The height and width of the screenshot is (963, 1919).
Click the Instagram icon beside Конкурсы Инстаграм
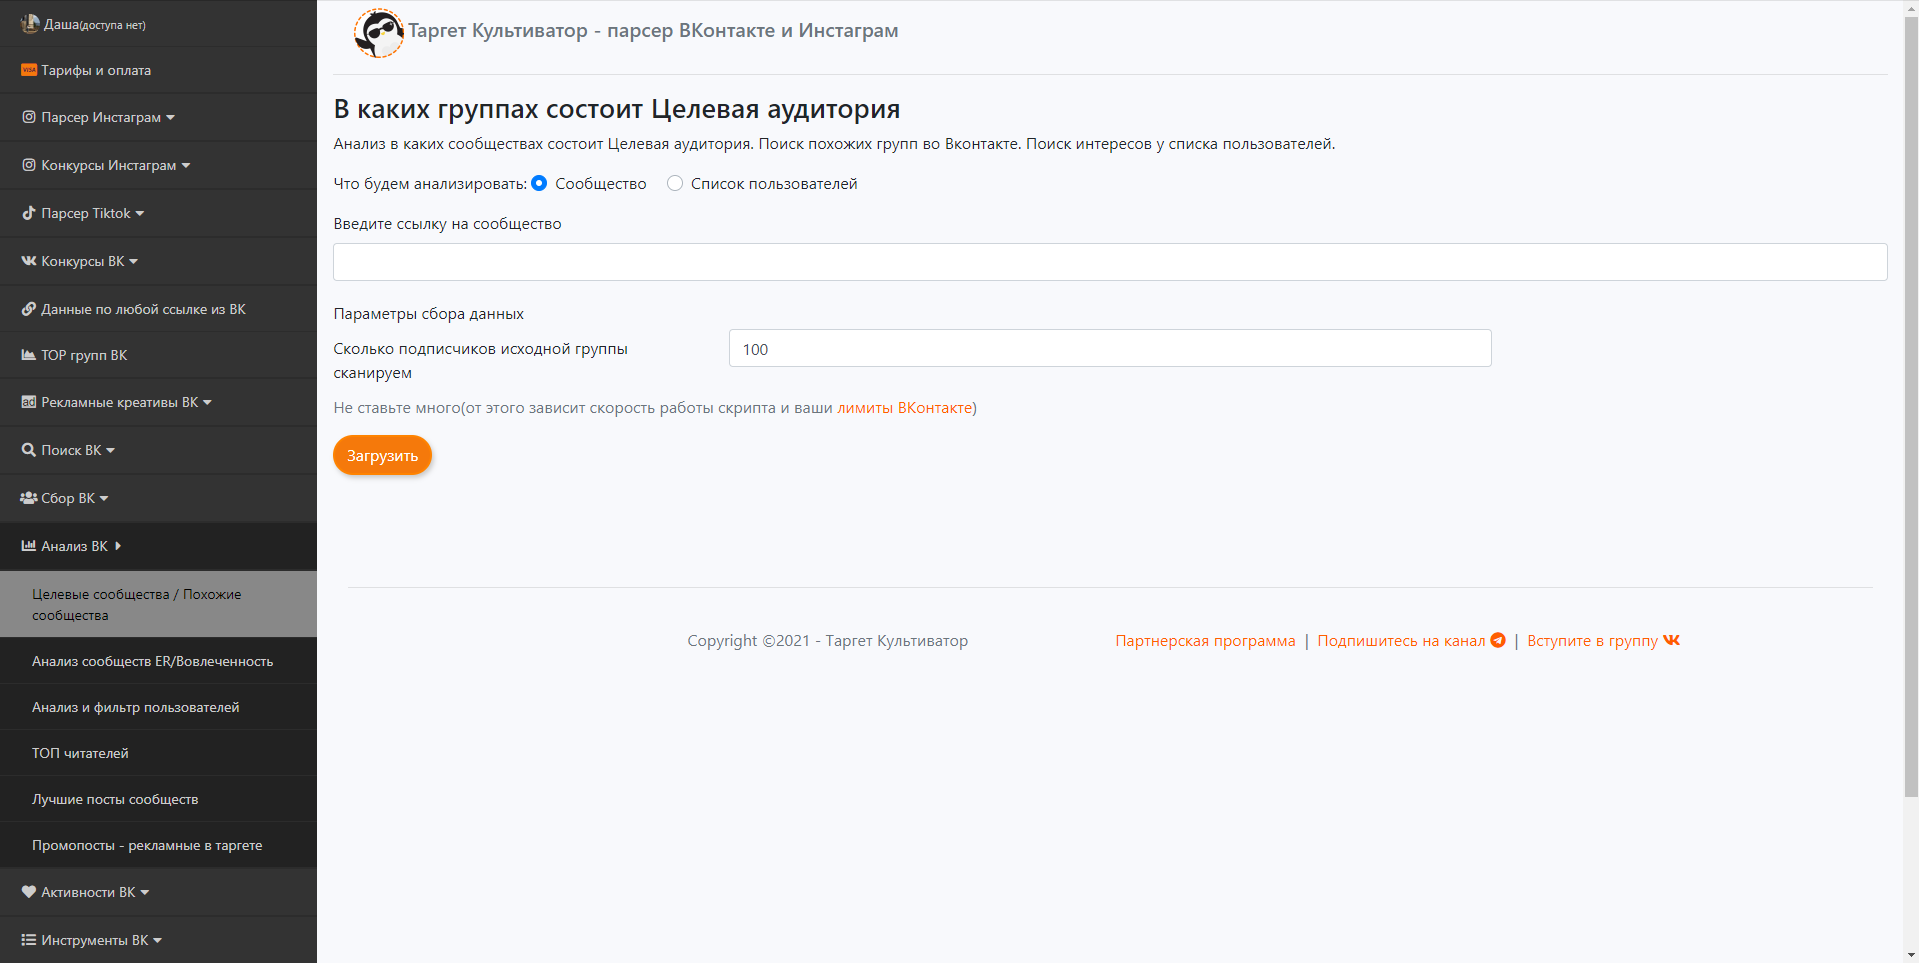(x=29, y=165)
